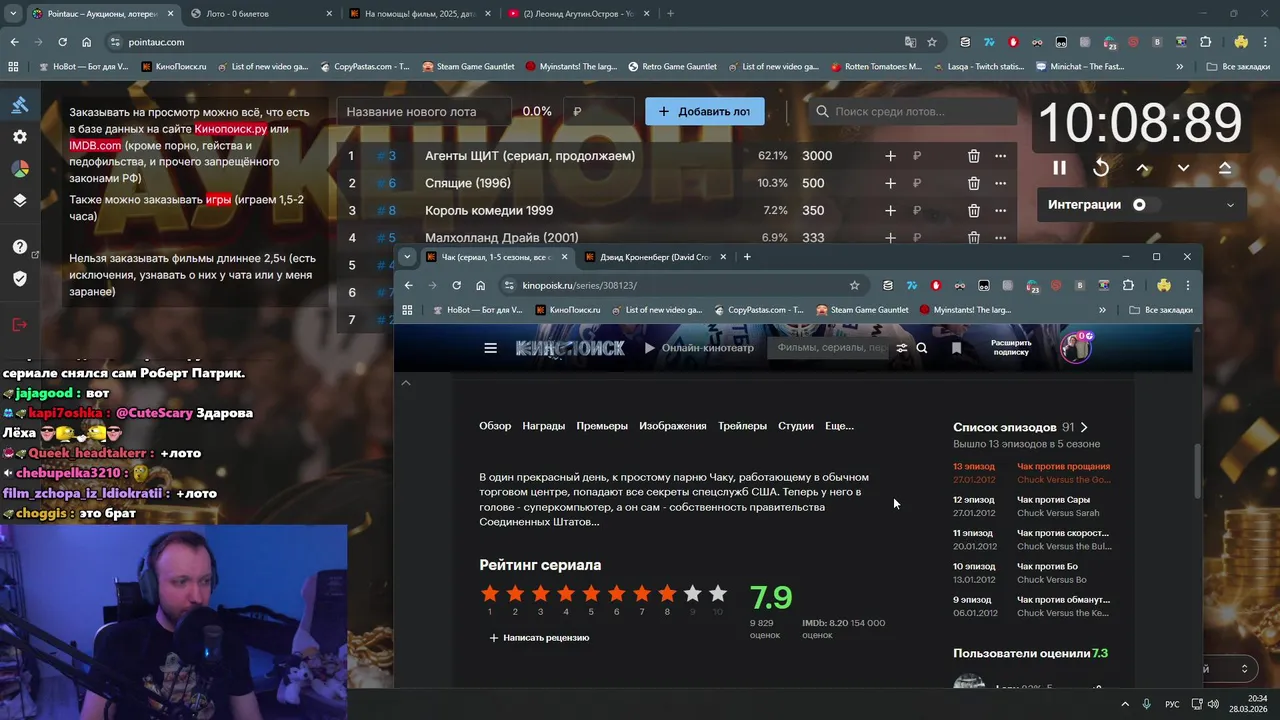1280x720 pixels.
Task: Open episode Чак против Сары
Action: (x=1054, y=500)
